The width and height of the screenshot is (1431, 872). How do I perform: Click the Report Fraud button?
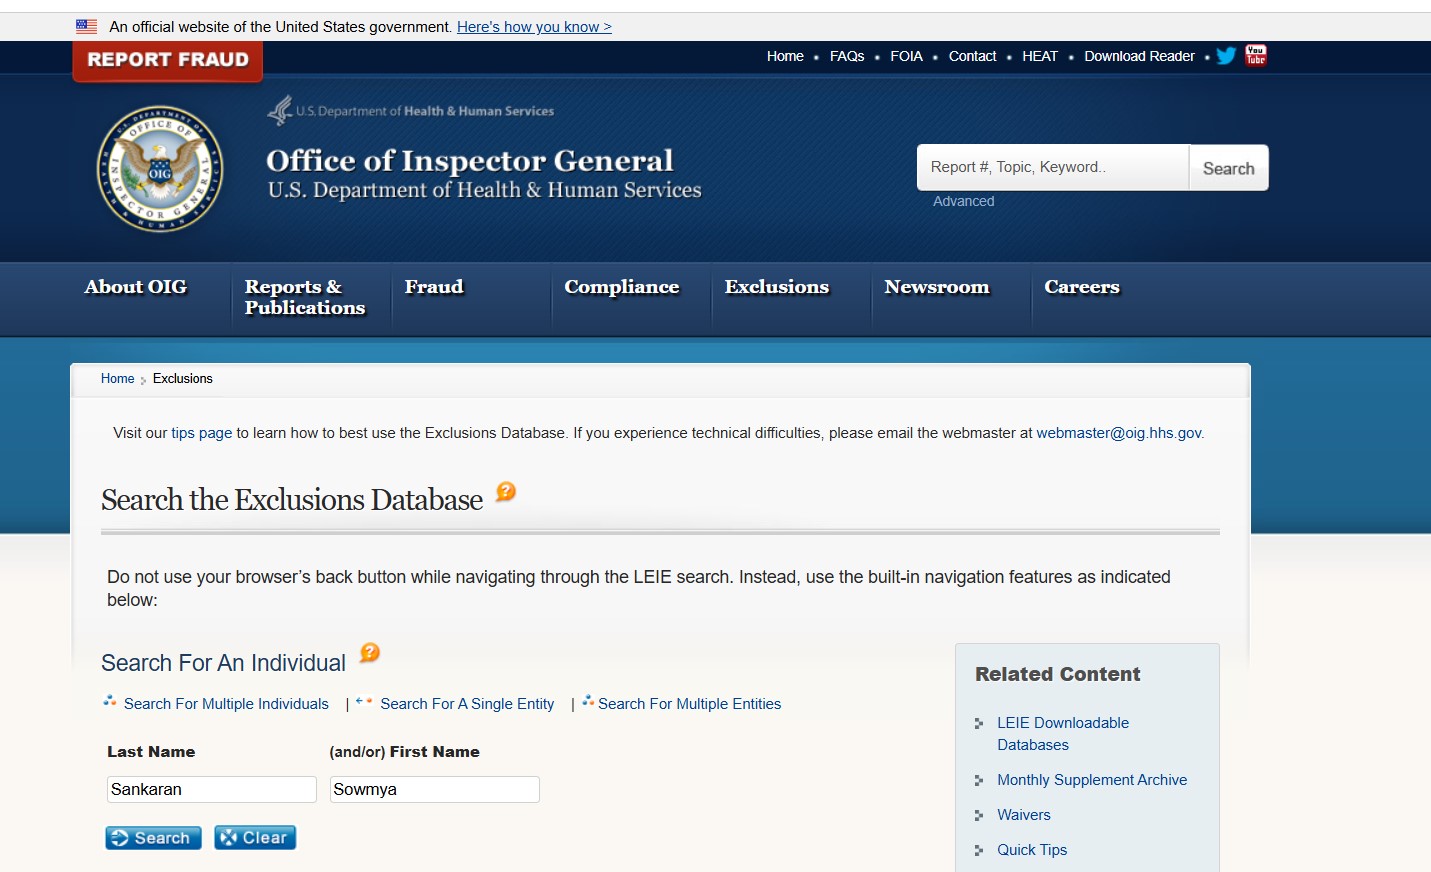168,60
